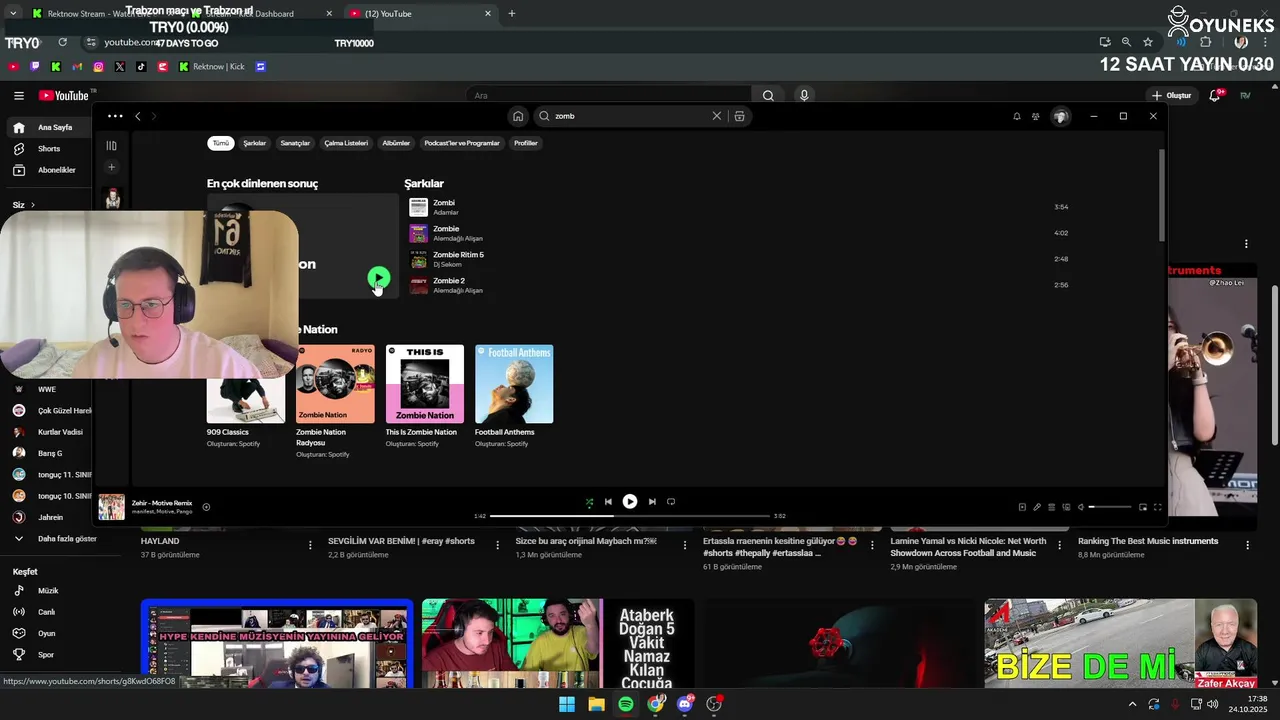Mute Spotify with speaker icon
This screenshot has width=1280, height=720.
(x=1081, y=507)
